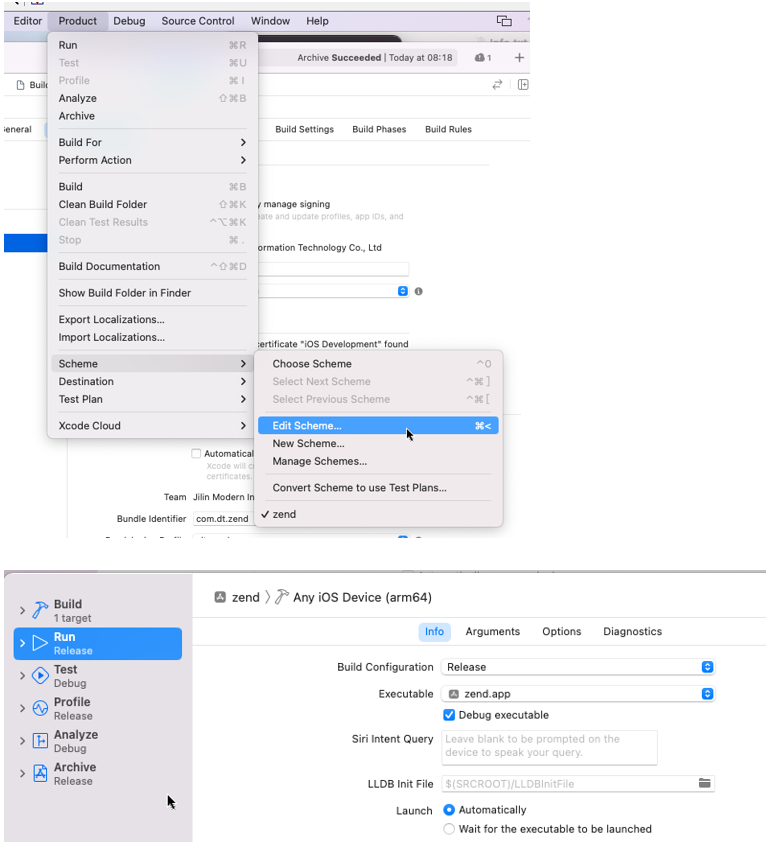
Task: Select Wait for the executable to be launched
Action: pos(449,829)
